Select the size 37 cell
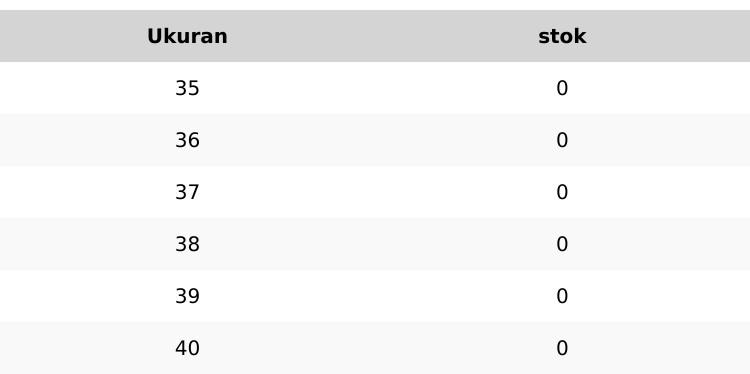Viewport: 750px width, 374px height. pos(187,192)
